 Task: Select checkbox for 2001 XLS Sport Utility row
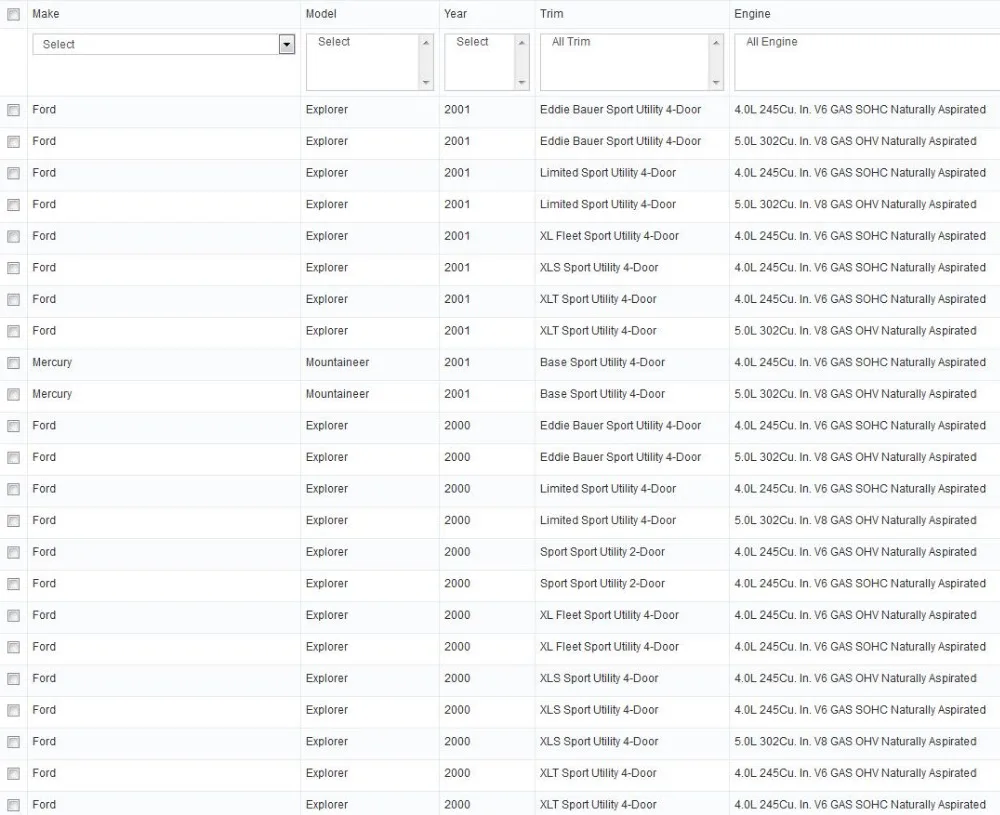pos(13,268)
